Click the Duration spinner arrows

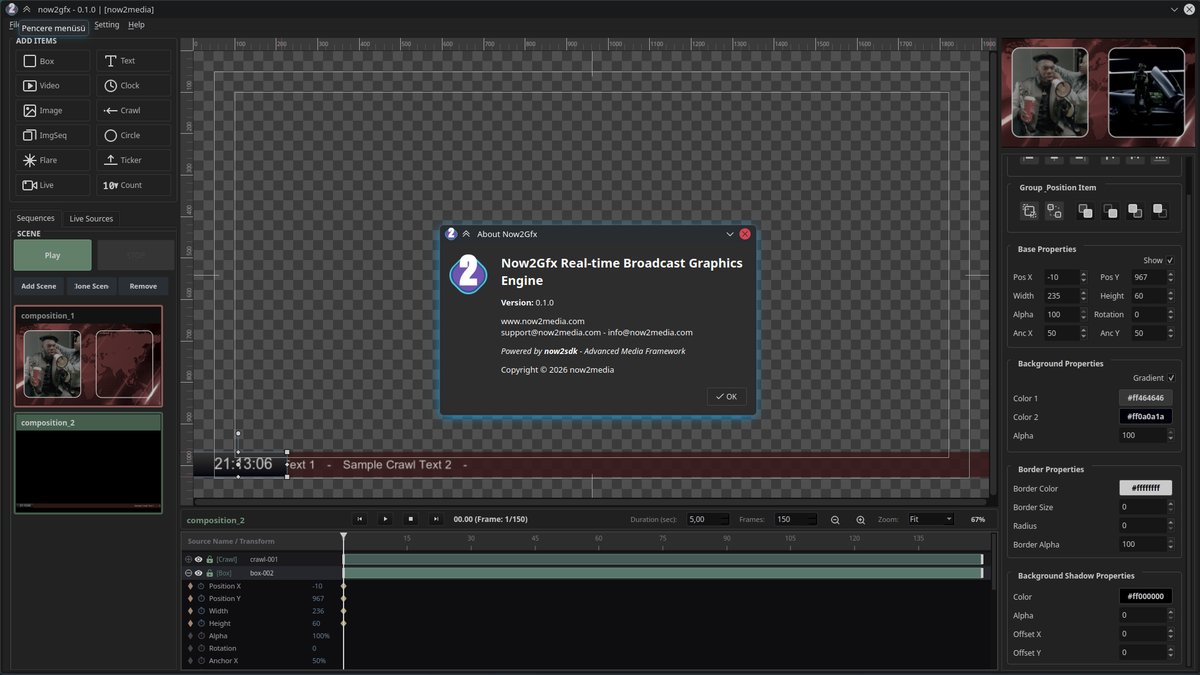point(727,519)
